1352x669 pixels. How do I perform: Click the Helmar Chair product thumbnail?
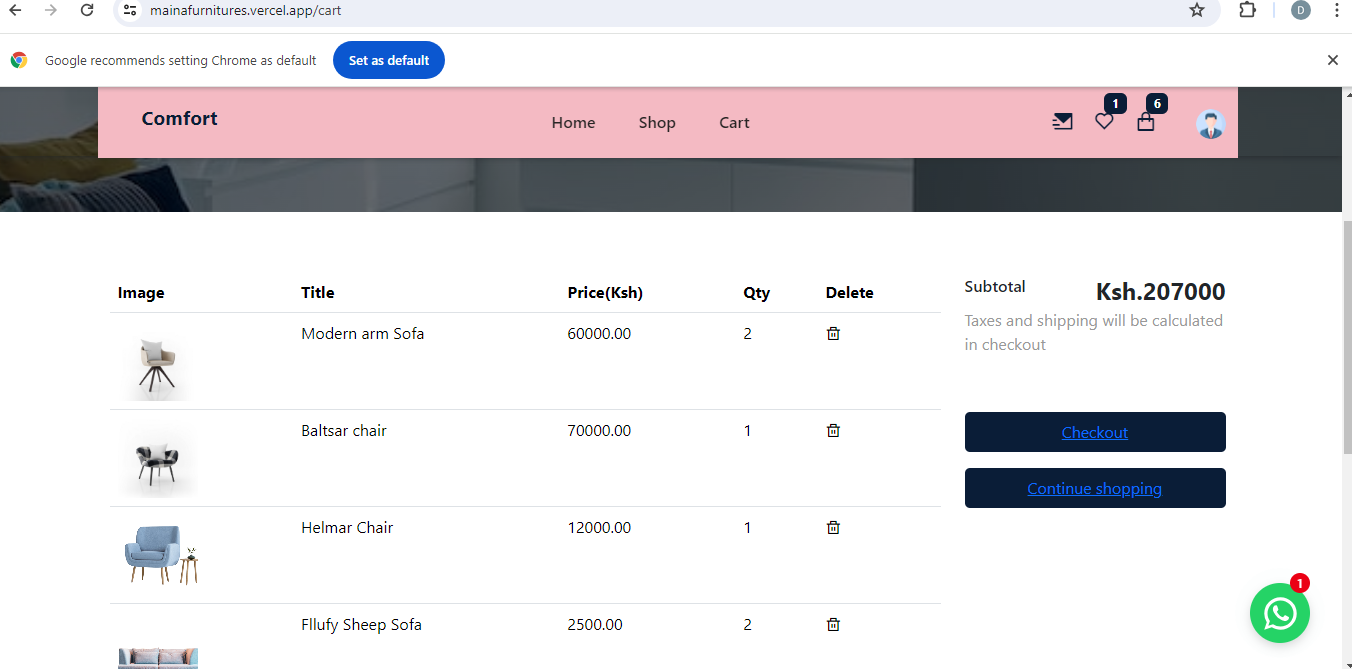(x=160, y=554)
